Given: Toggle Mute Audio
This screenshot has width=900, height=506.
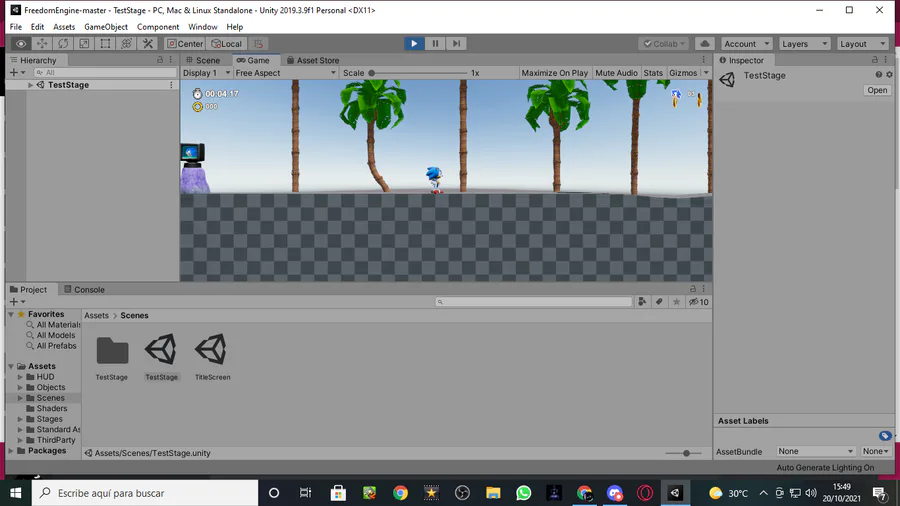Looking at the screenshot, I should pyautogui.click(x=616, y=73).
